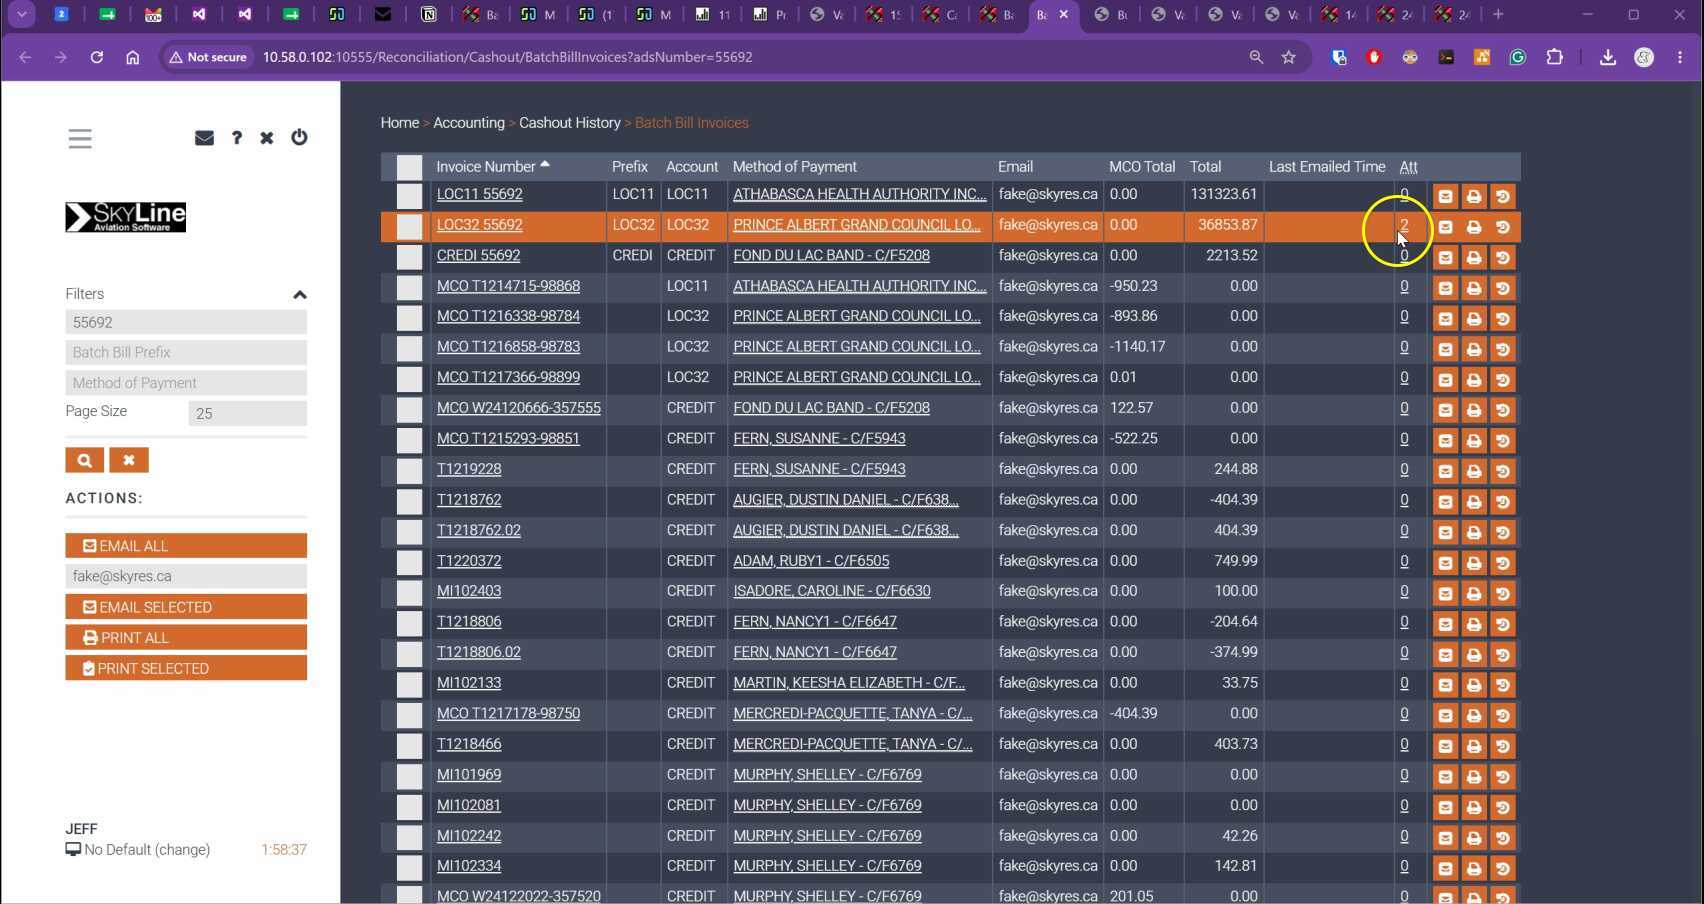Toggle the select-all checkbox in the table header
1704x904 pixels.
coord(409,167)
